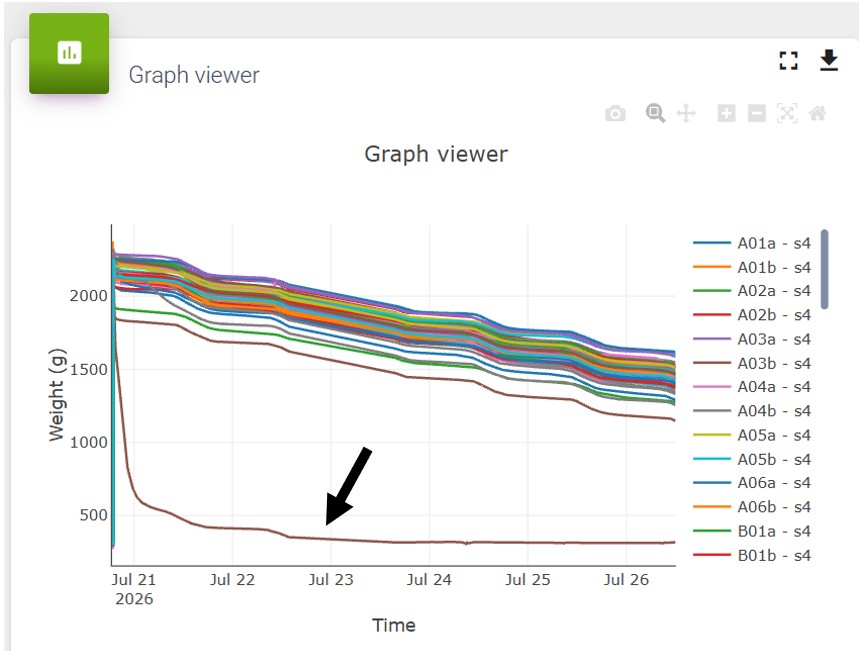Screen dimensions: 860x651
Task: Save plot as image with camera icon
Action: point(615,114)
